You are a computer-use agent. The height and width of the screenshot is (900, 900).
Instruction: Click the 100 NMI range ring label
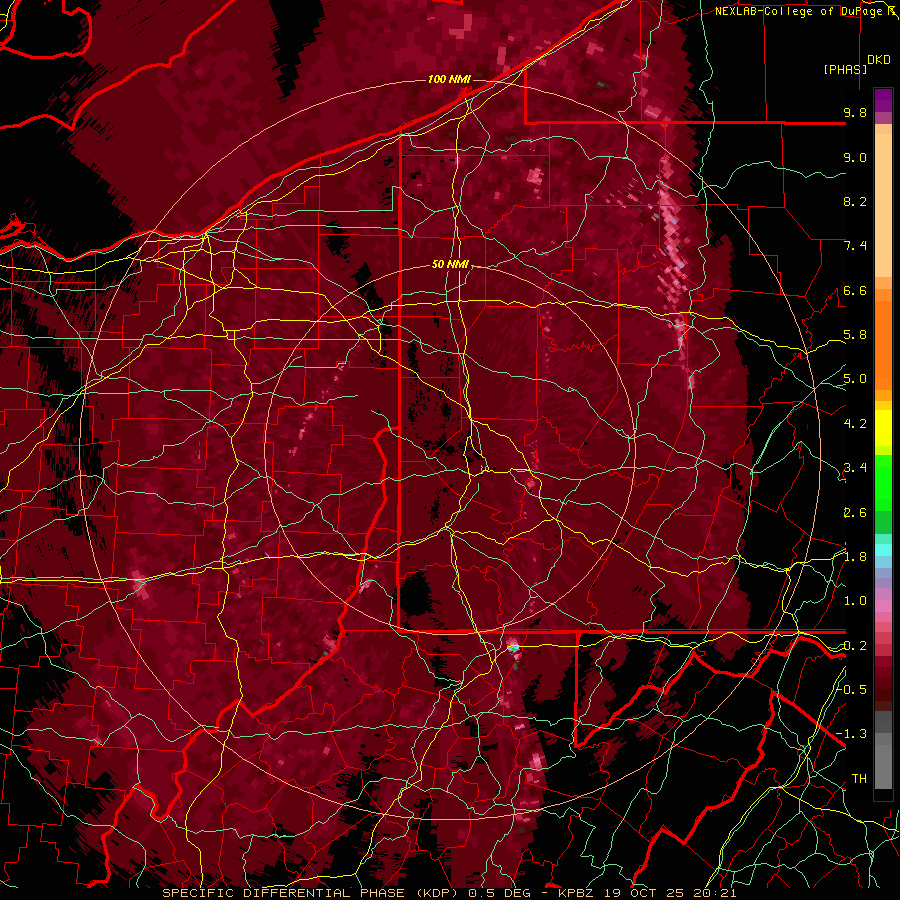point(449,79)
